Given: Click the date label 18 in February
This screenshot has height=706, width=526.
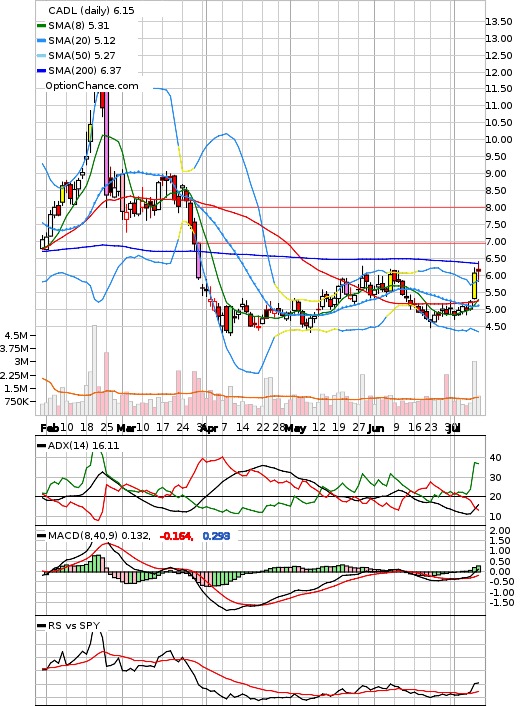Looking at the screenshot, I should point(87,427).
